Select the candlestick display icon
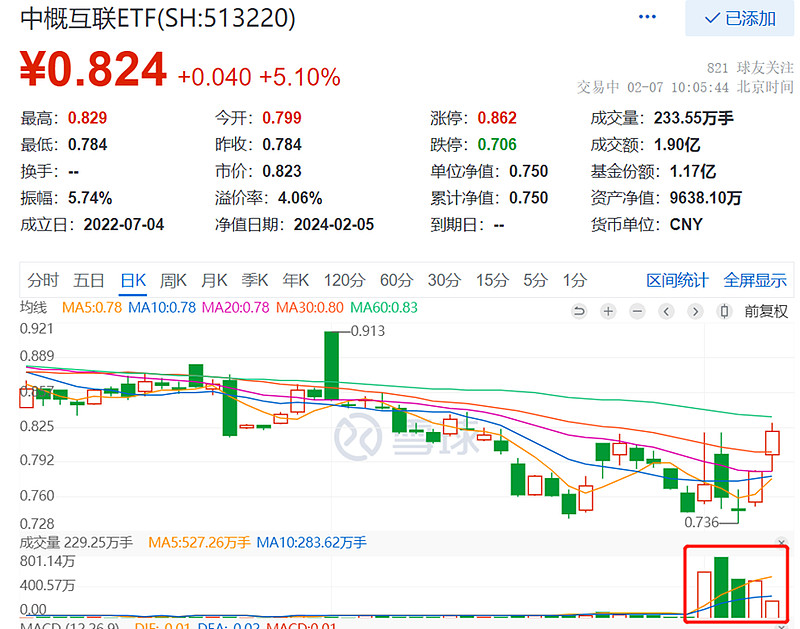The height and width of the screenshot is (629, 800). point(723,311)
